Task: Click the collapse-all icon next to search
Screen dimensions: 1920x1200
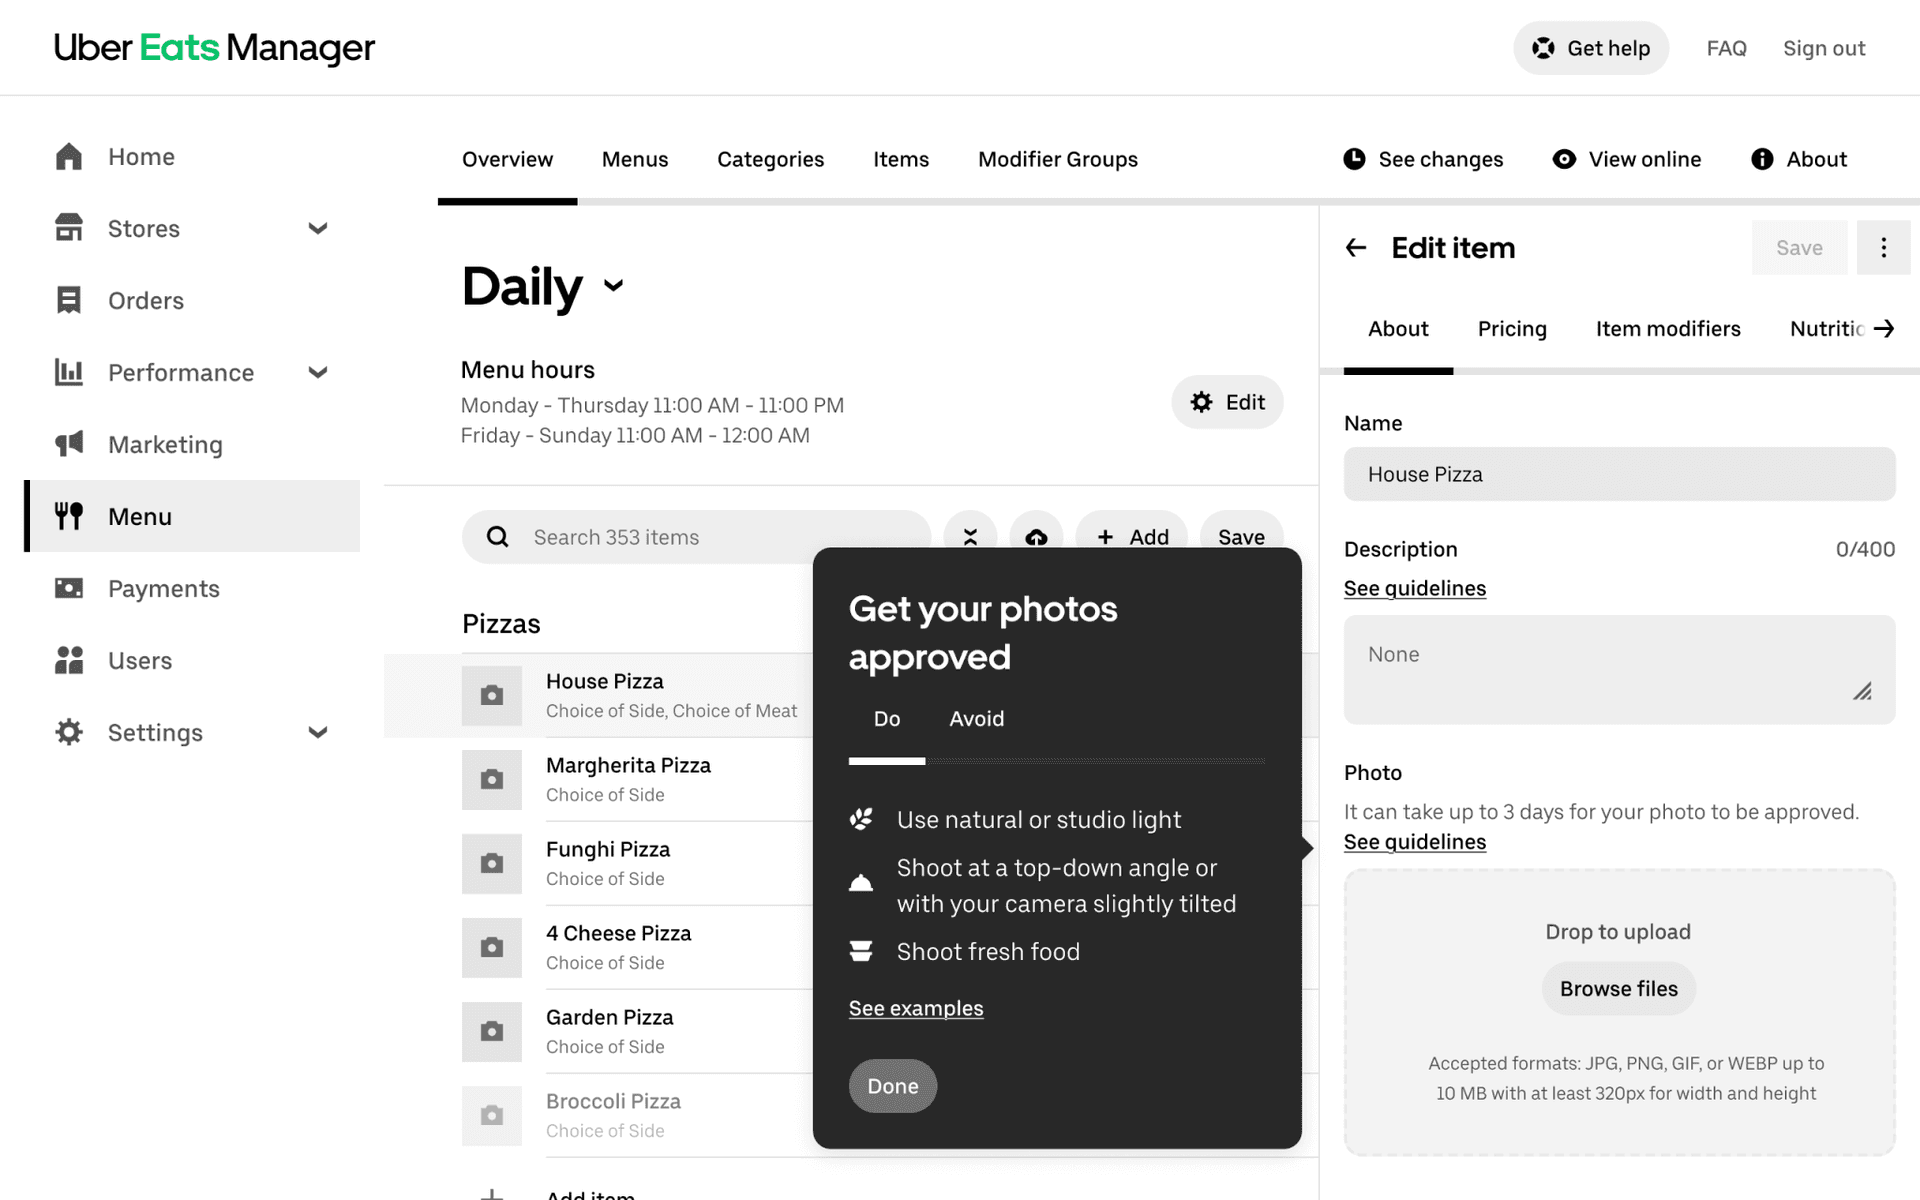Action: tap(970, 535)
